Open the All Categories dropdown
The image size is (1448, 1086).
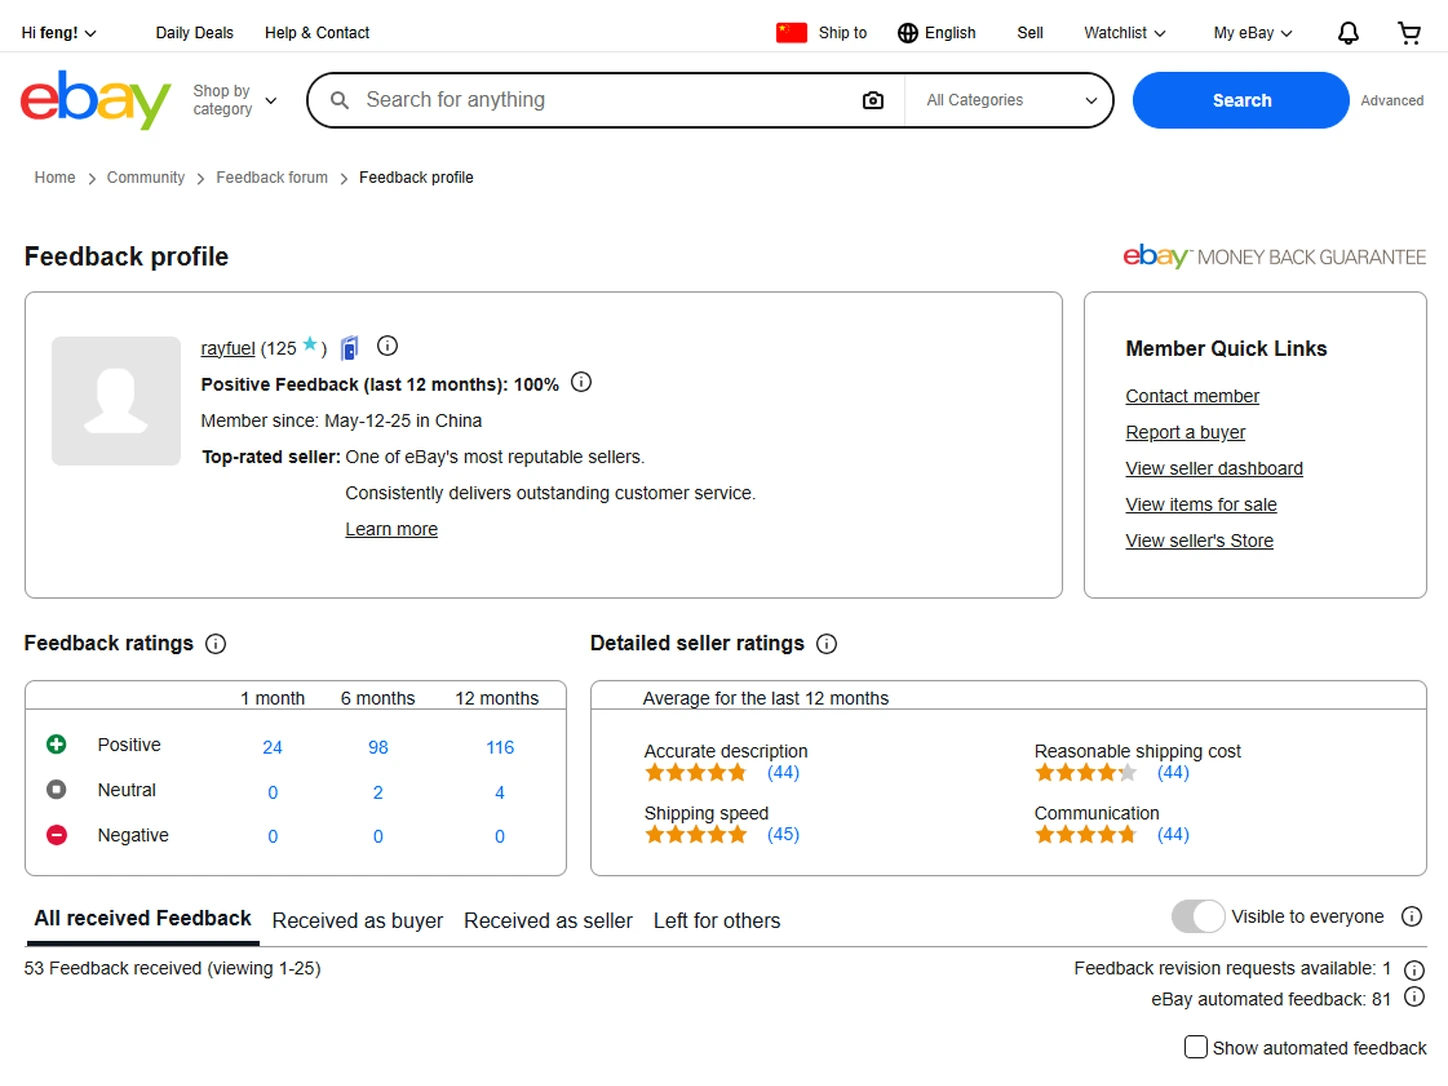pos(1009,100)
